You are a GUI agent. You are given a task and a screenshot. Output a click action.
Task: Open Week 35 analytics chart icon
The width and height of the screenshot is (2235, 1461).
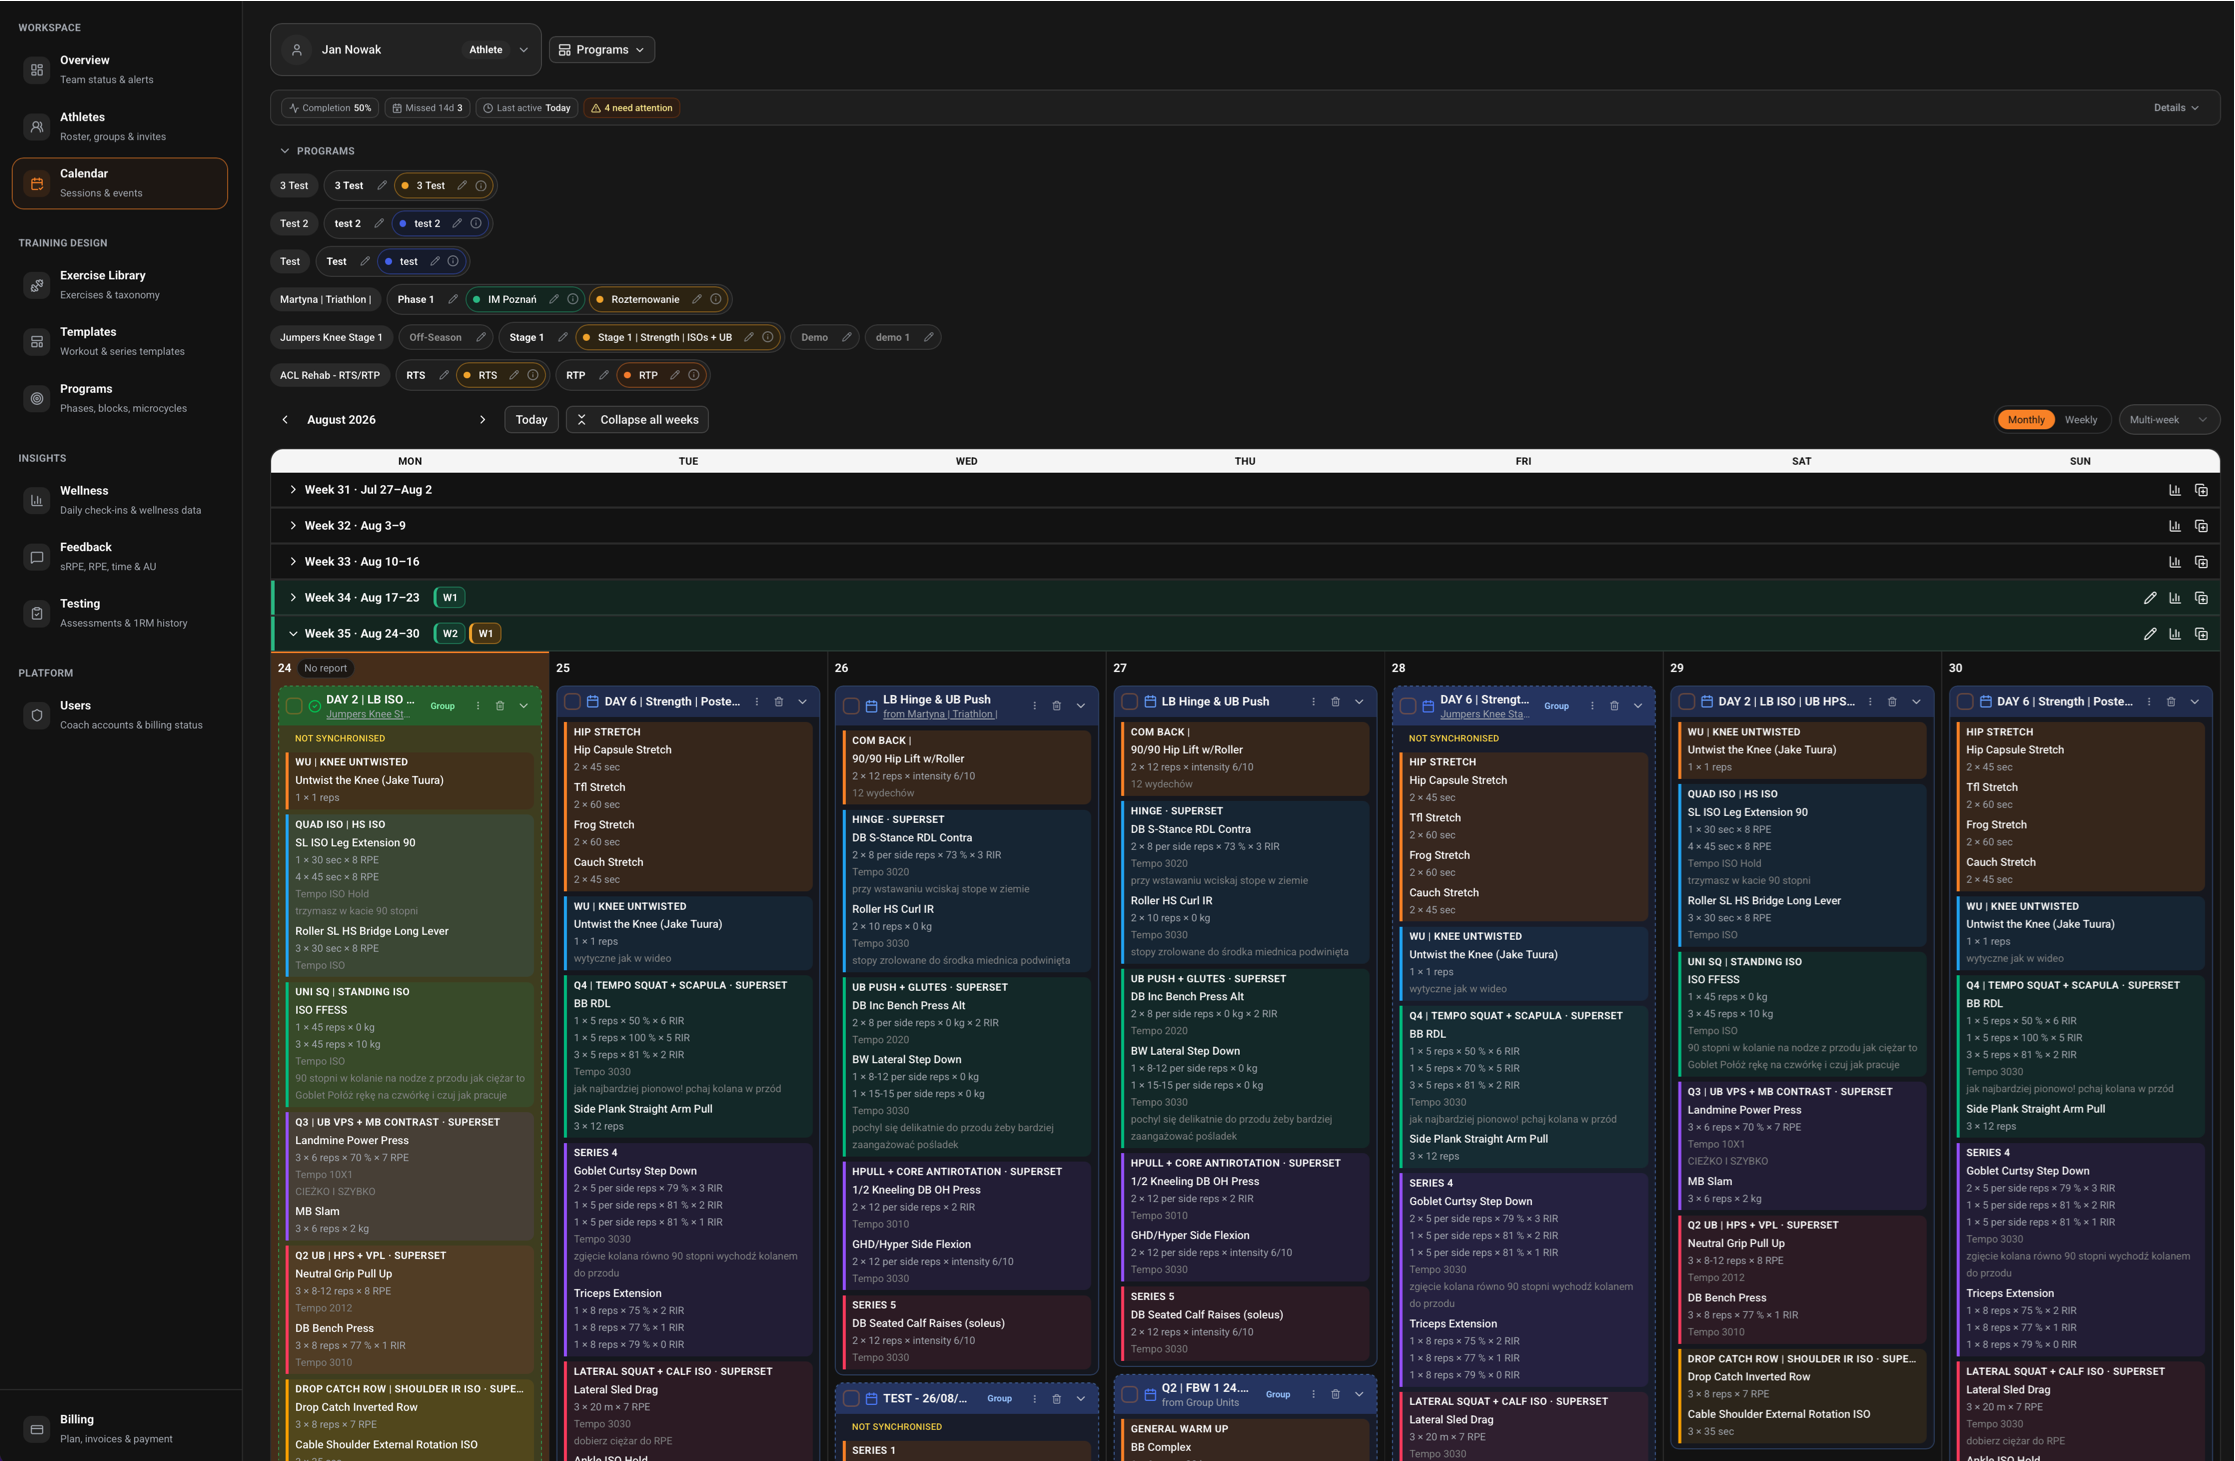coord(2175,634)
